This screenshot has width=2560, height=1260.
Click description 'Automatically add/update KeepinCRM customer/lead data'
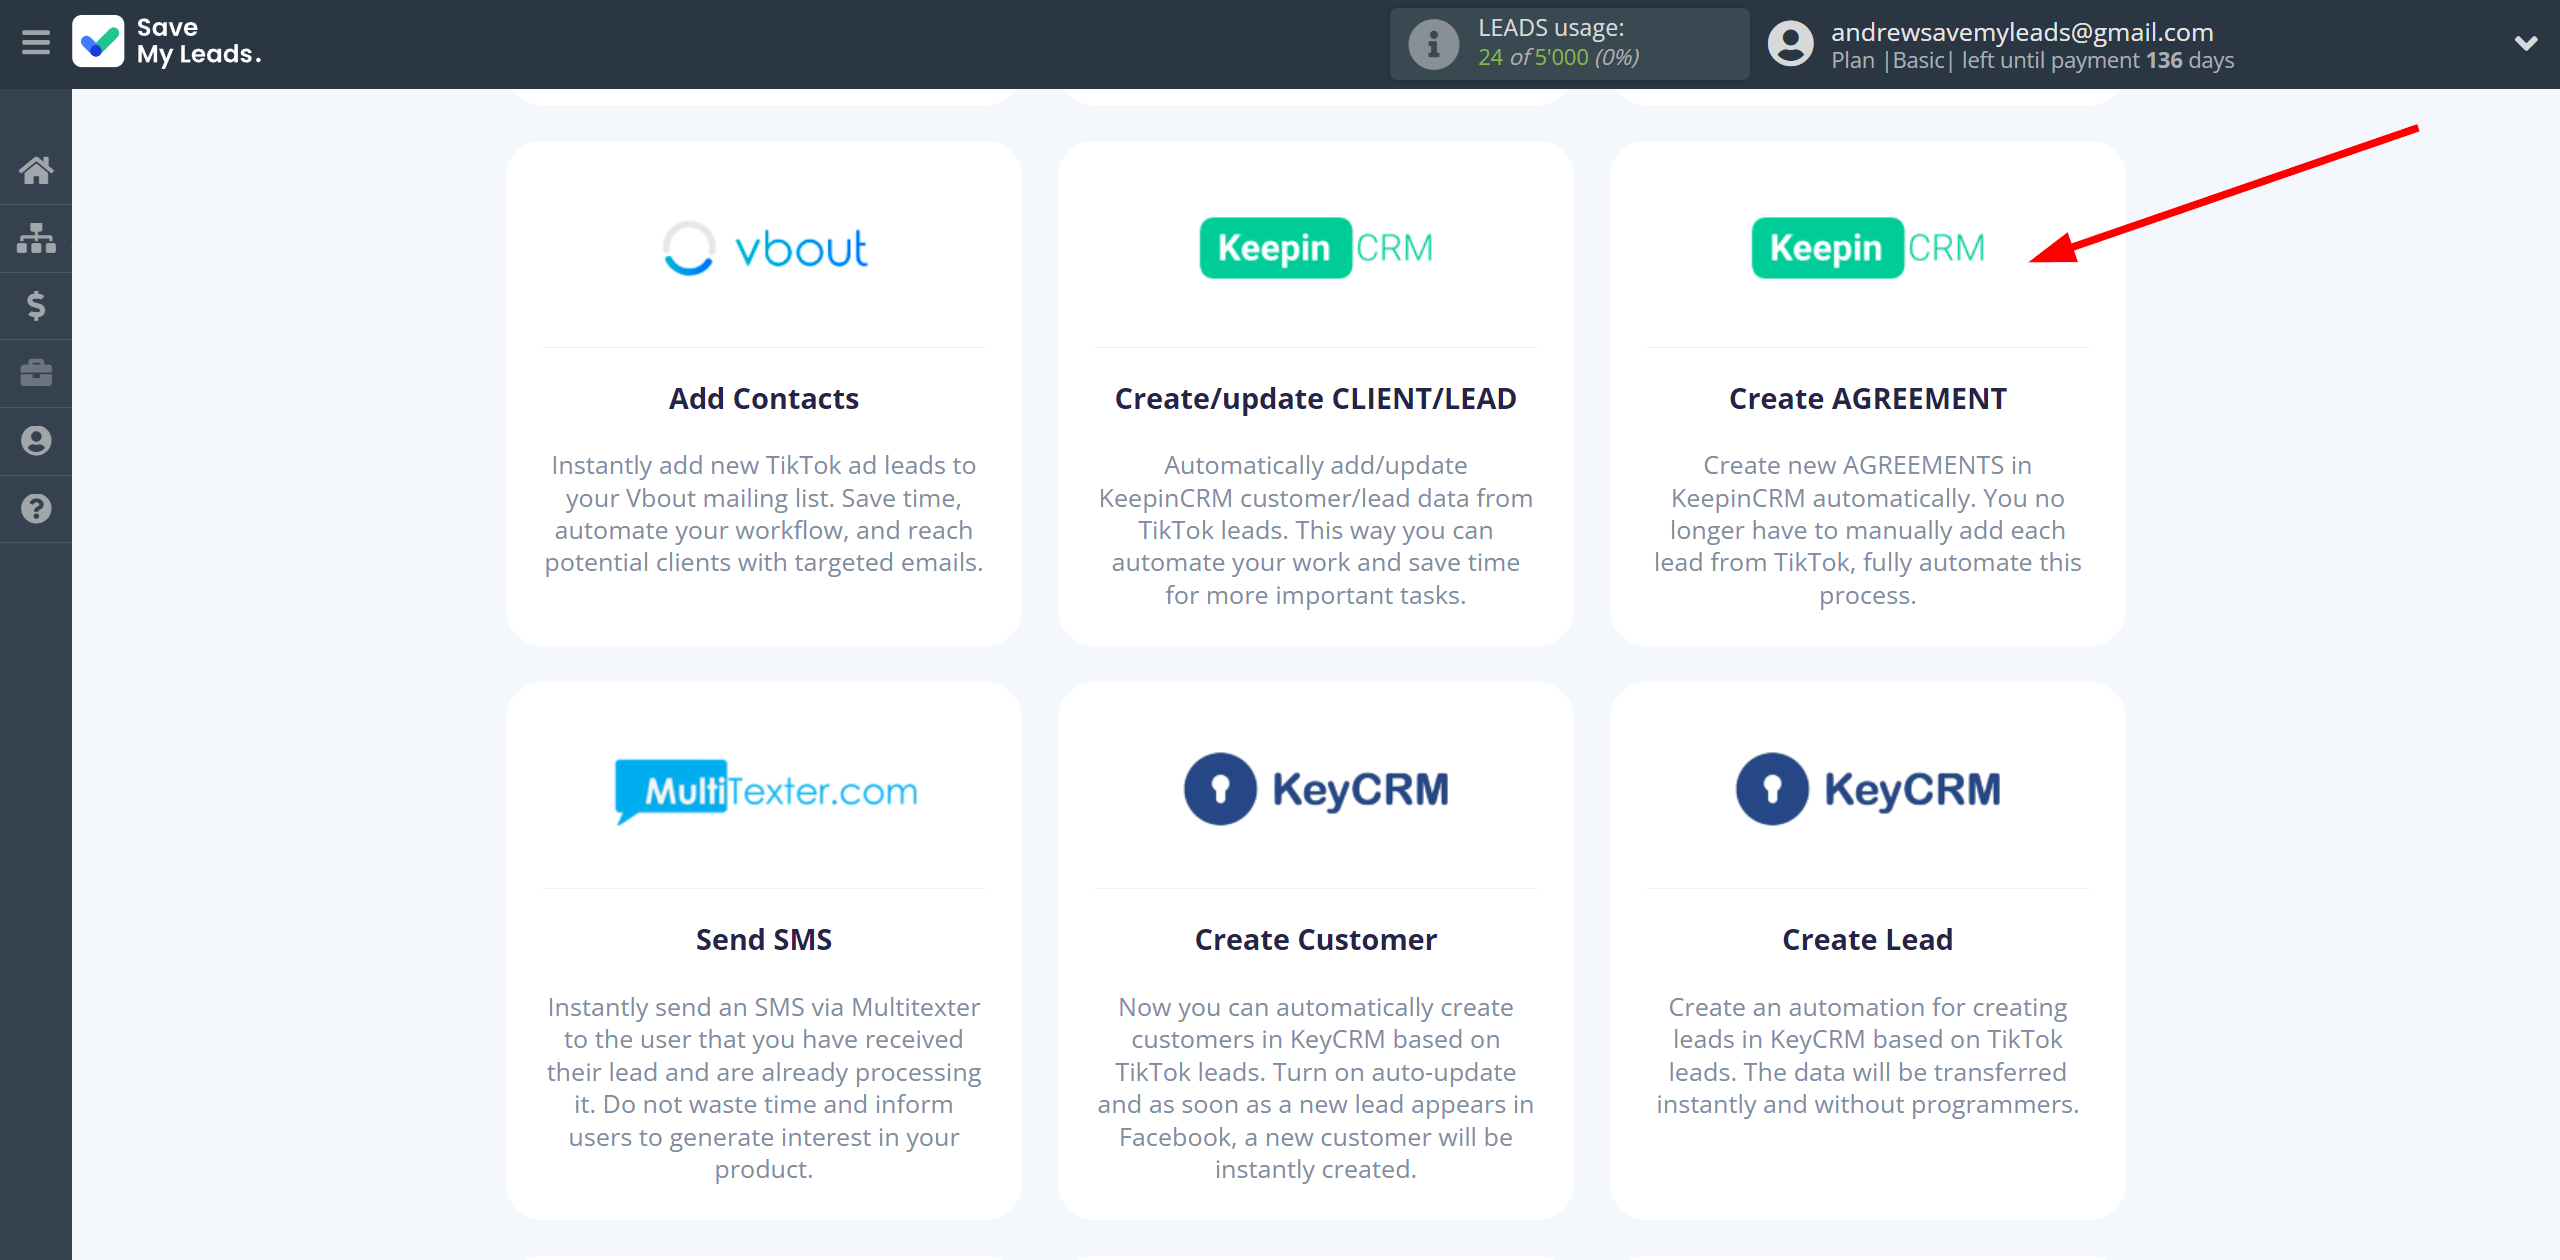coord(1316,530)
